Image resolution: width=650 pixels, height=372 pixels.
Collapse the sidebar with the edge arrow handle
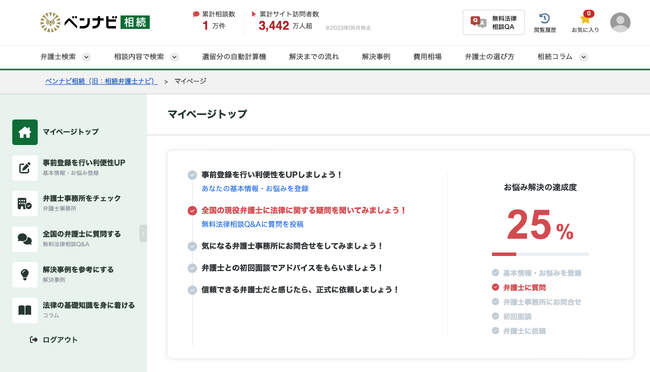[x=143, y=233]
